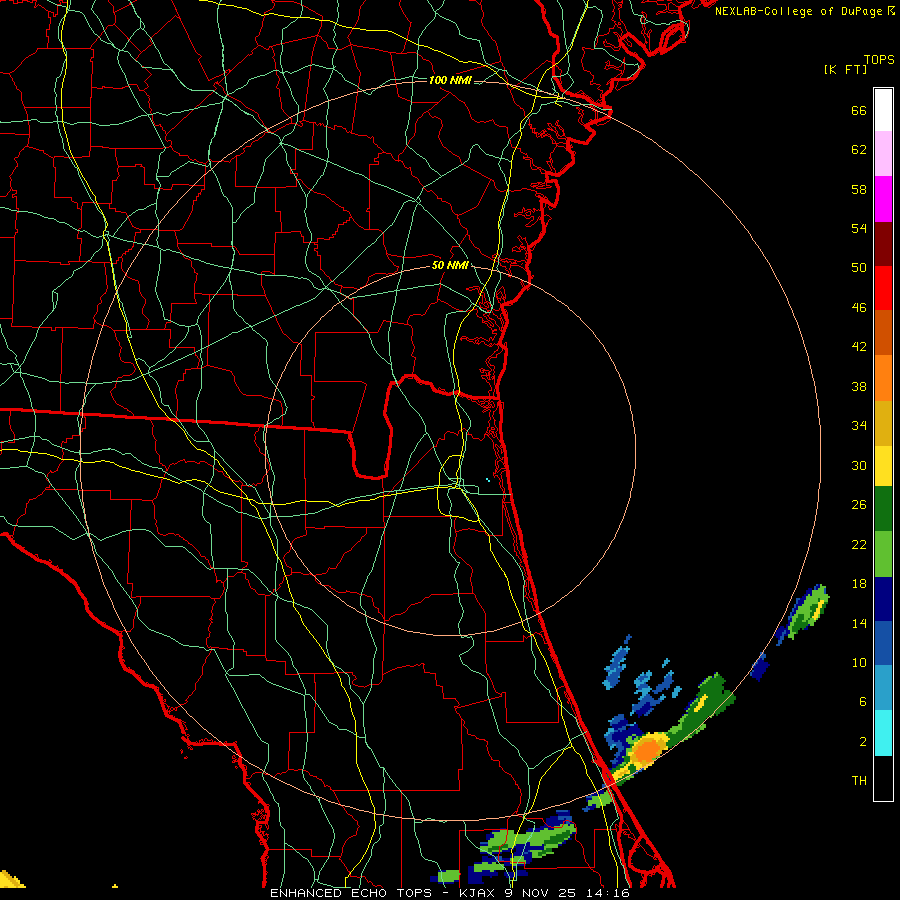Click the 100 NMI range ring label
Viewport: 900px width, 900px height.
450,80
